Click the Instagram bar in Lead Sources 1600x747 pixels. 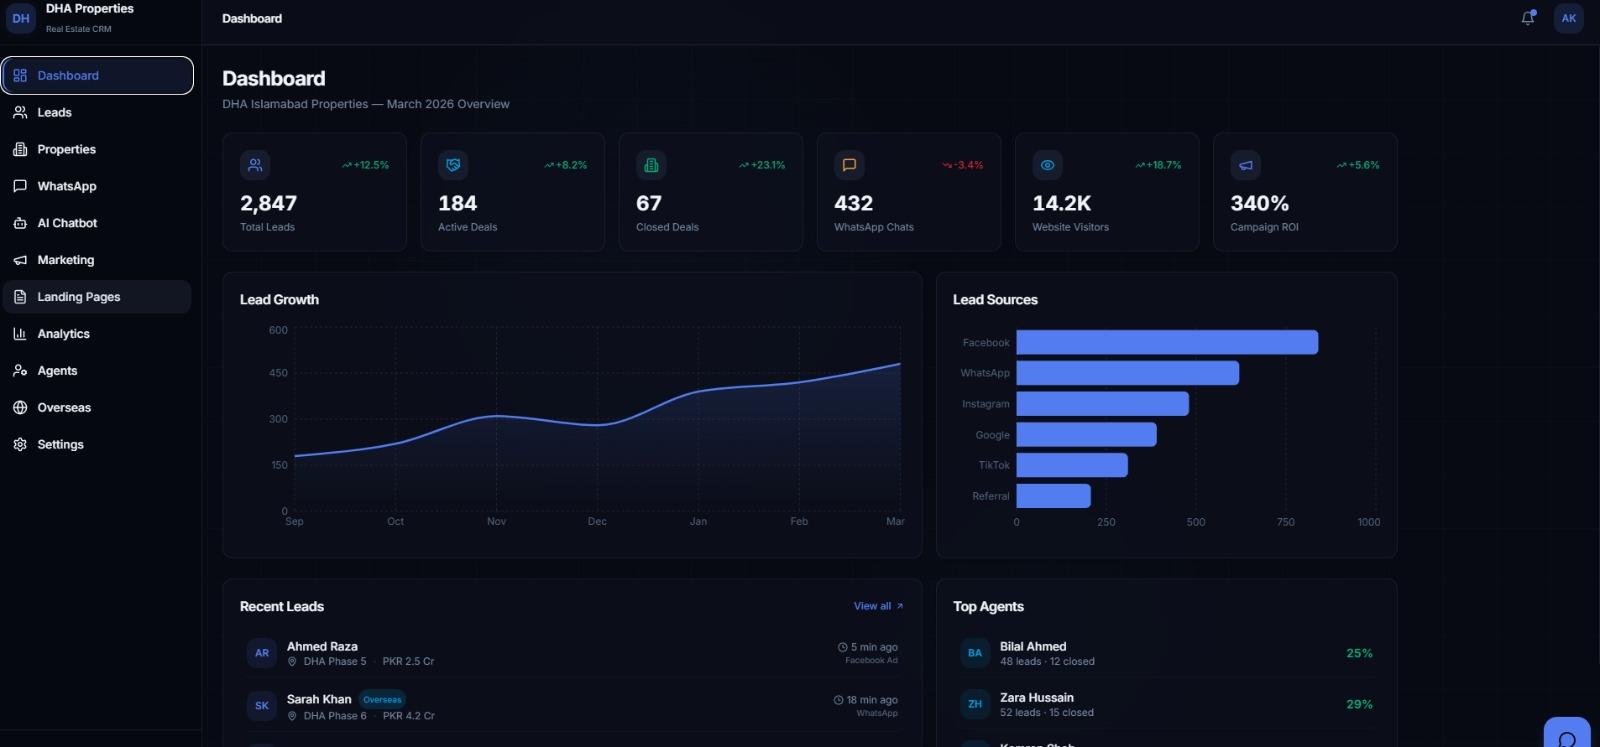(x=1103, y=404)
